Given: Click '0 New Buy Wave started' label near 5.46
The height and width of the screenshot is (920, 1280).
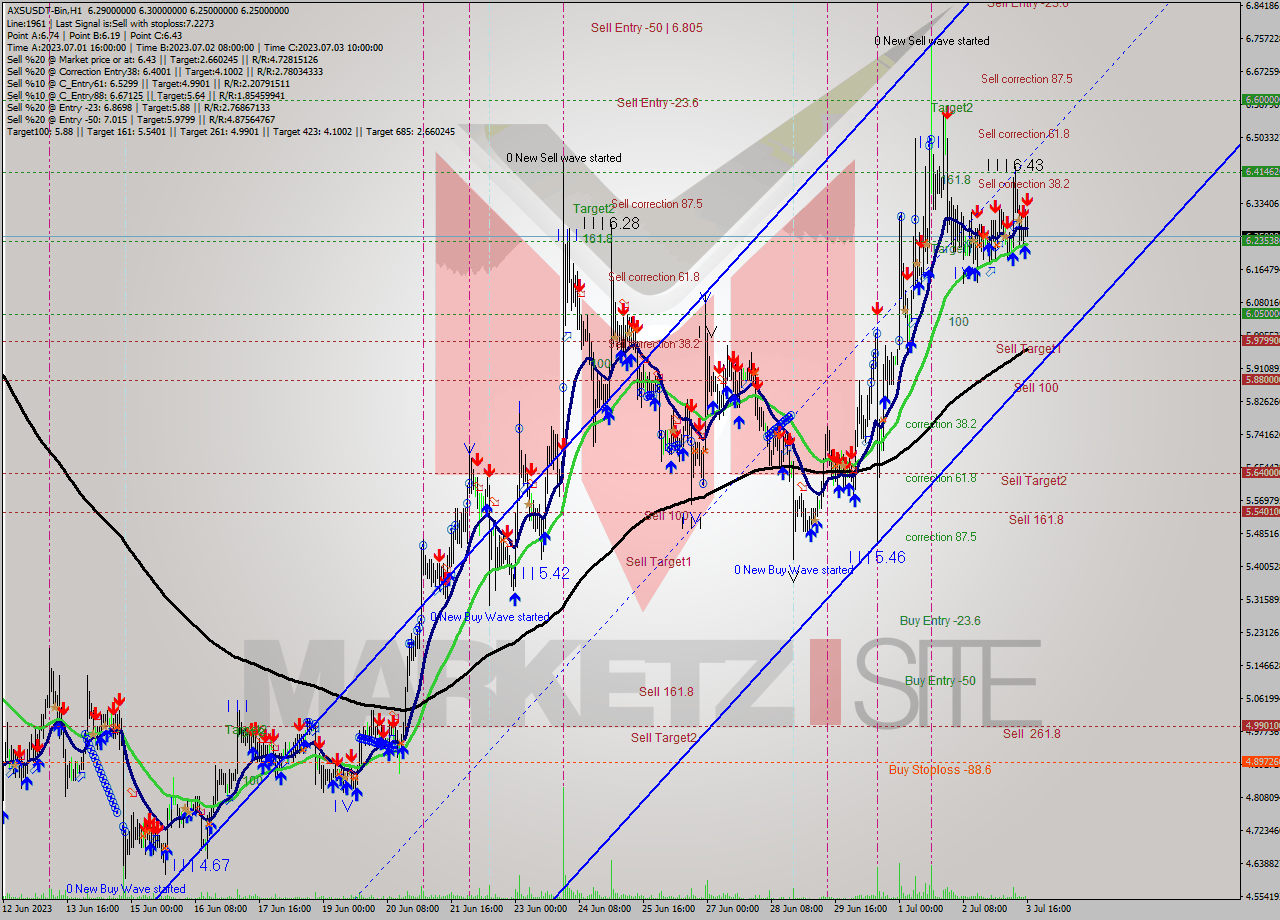Looking at the screenshot, I should click(x=794, y=570).
